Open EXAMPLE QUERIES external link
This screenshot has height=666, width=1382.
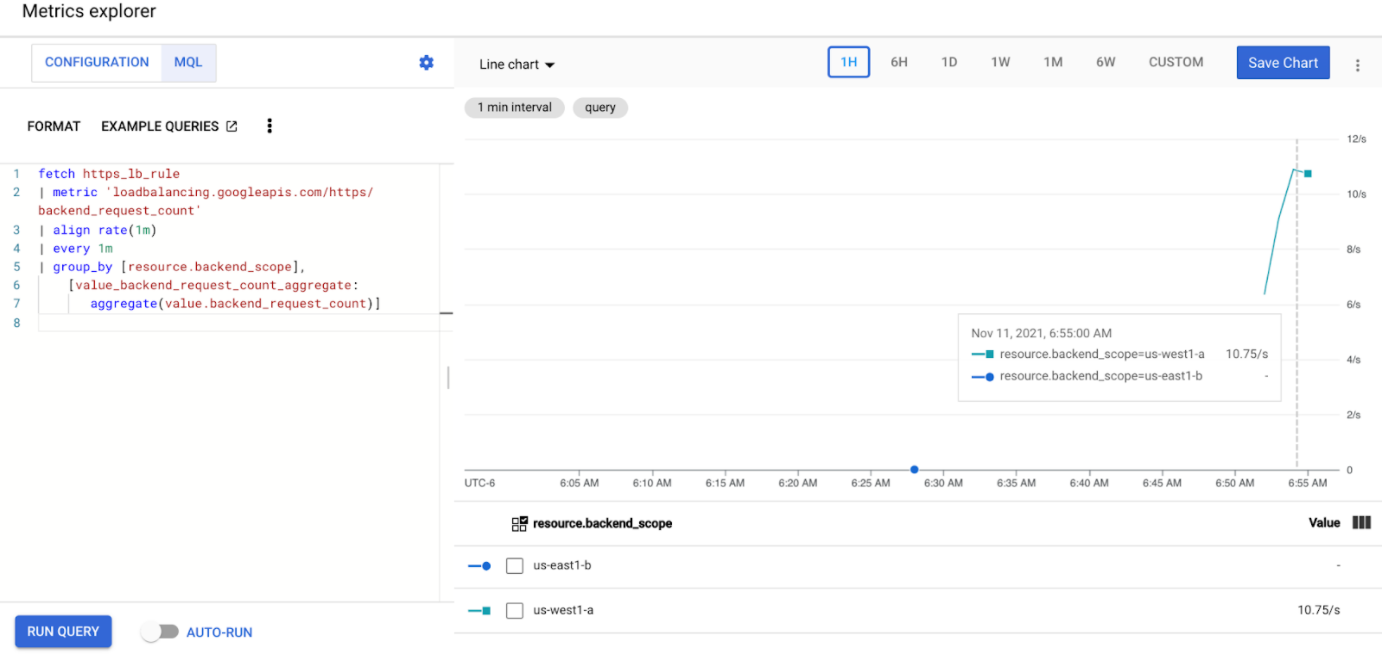pyautogui.click(x=231, y=125)
